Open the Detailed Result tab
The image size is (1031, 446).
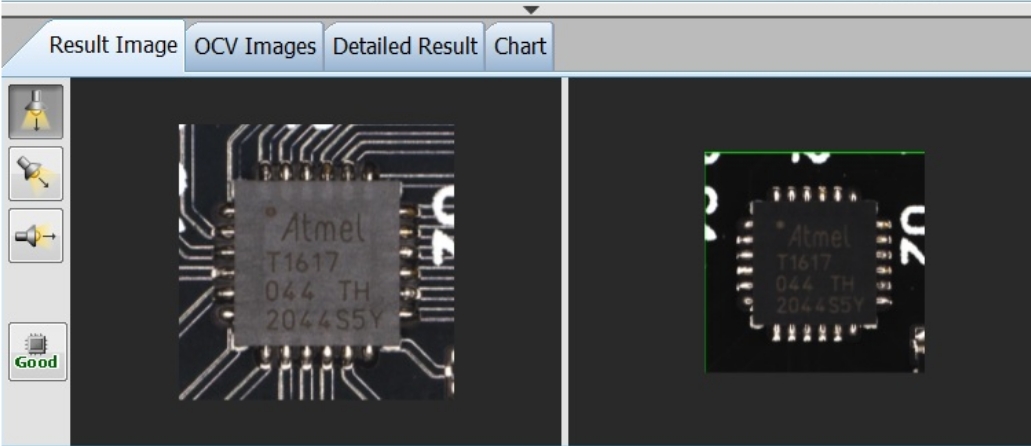[x=404, y=46]
